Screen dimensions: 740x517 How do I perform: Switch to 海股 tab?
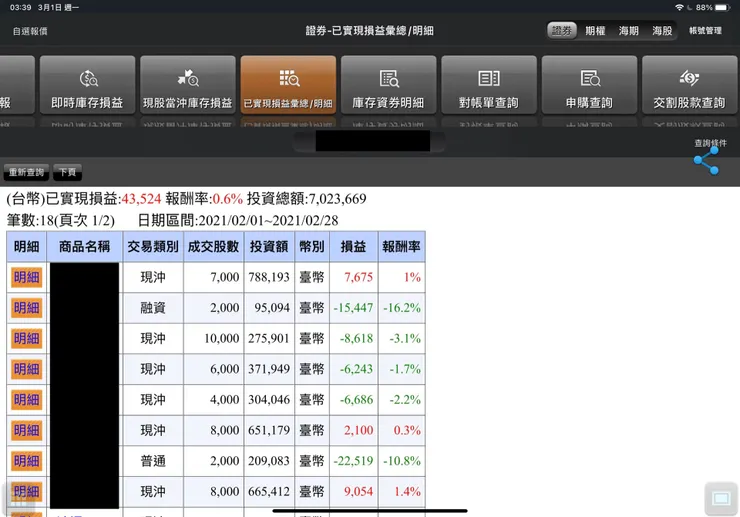[662, 31]
